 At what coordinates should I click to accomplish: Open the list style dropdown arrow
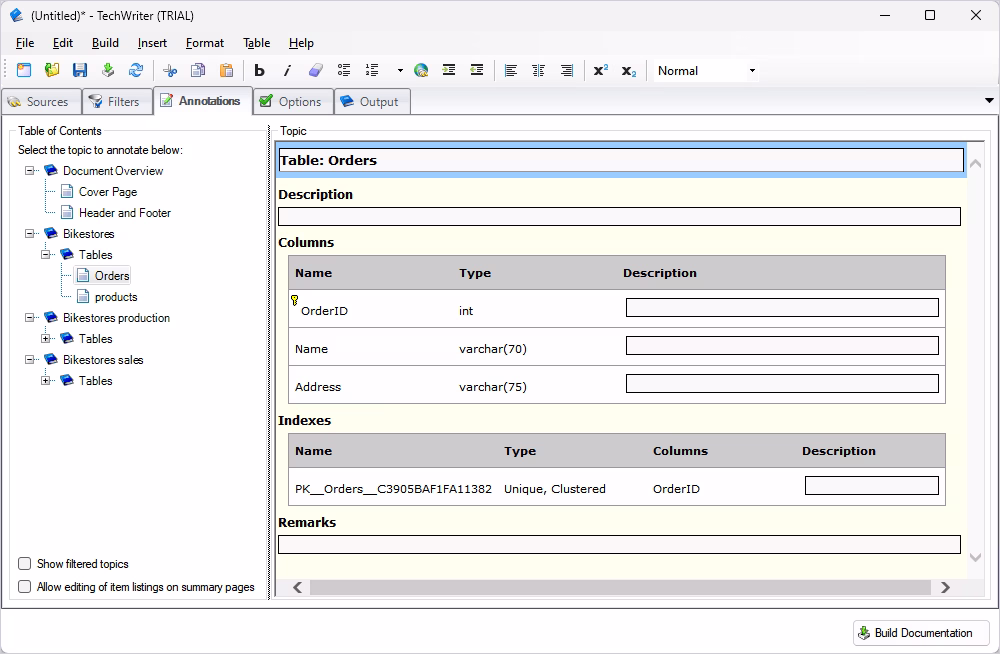(x=400, y=70)
